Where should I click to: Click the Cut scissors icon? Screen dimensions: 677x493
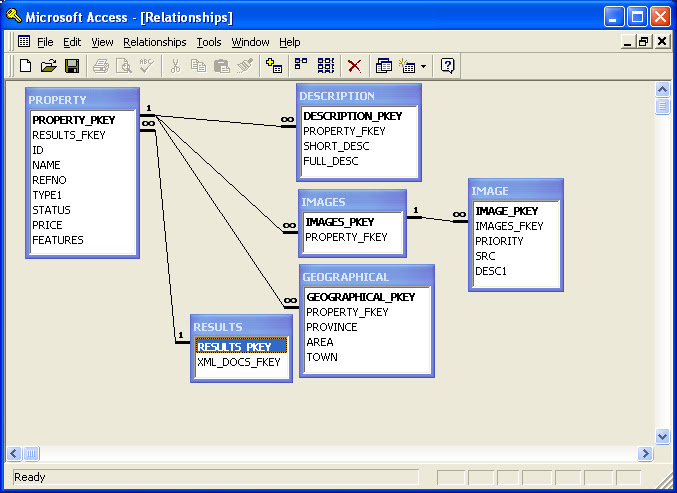[x=175, y=66]
